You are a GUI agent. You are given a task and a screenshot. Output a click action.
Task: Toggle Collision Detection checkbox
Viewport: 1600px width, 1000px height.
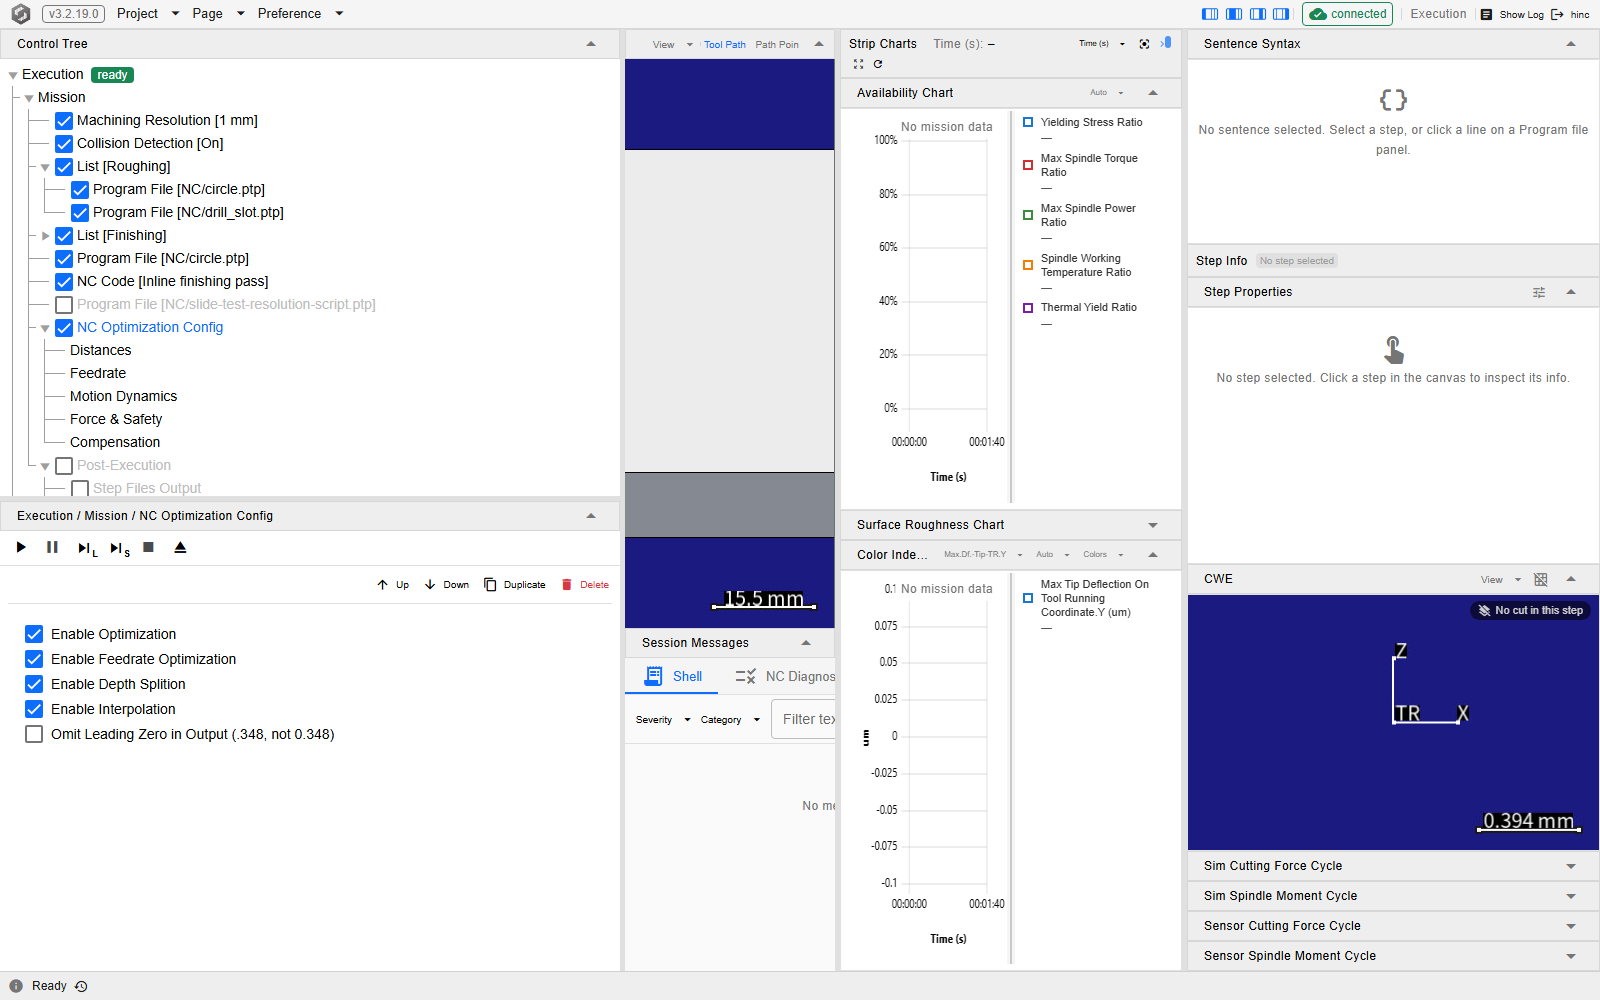tap(64, 144)
